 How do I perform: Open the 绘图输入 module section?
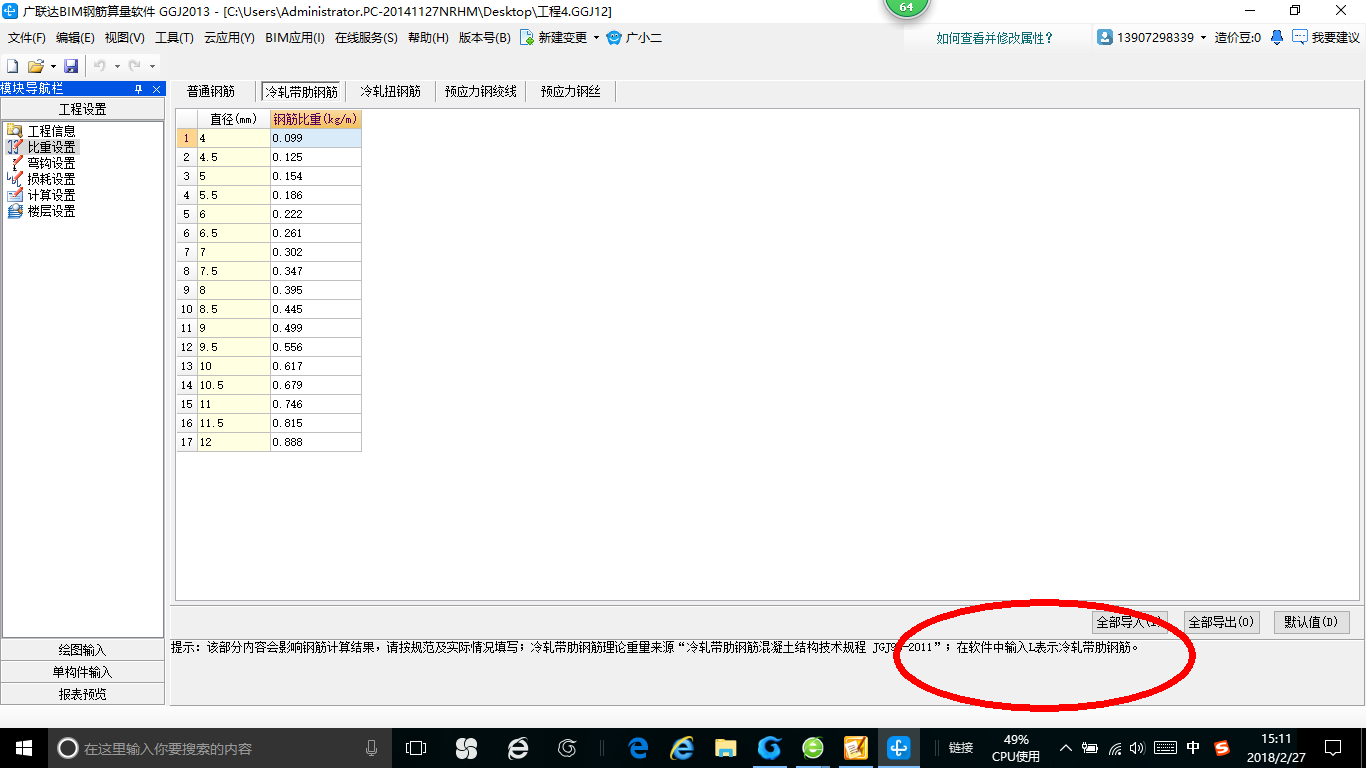click(x=82, y=650)
